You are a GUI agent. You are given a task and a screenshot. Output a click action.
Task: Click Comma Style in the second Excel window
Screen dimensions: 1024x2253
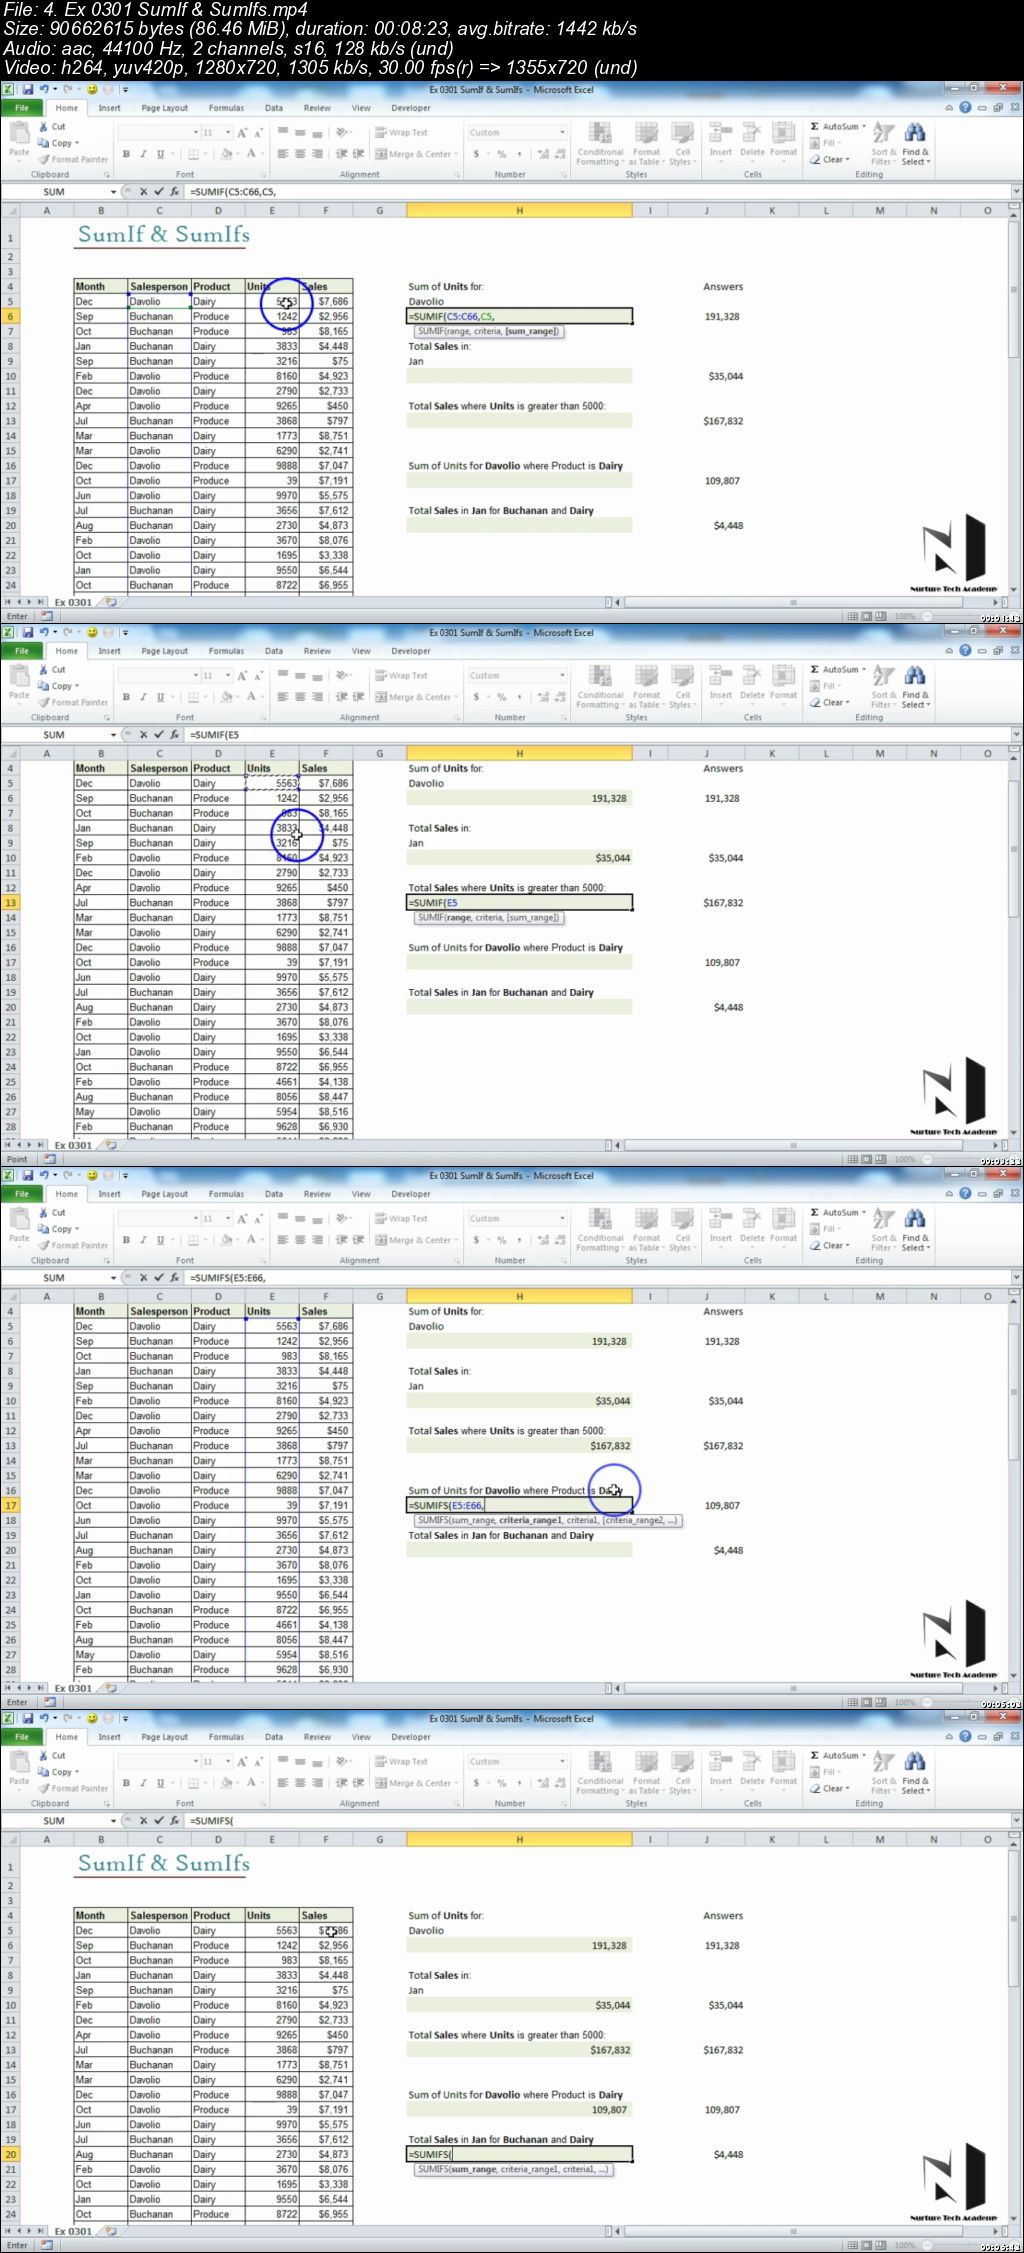(x=519, y=697)
